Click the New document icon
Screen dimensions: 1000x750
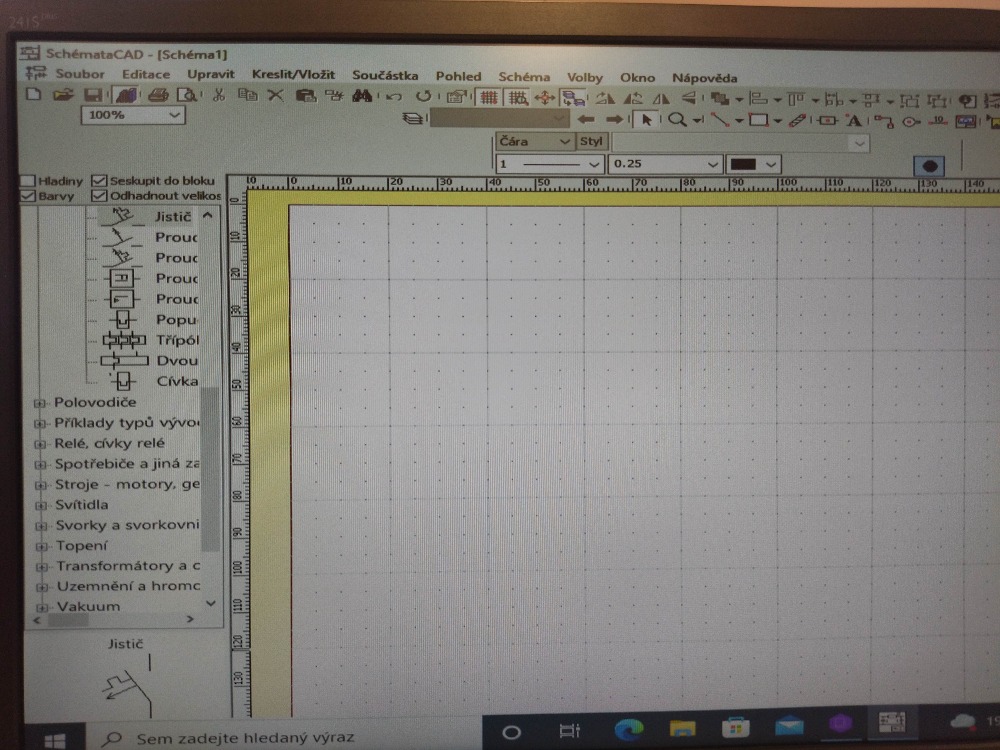pyautogui.click(x=34, y=94)
